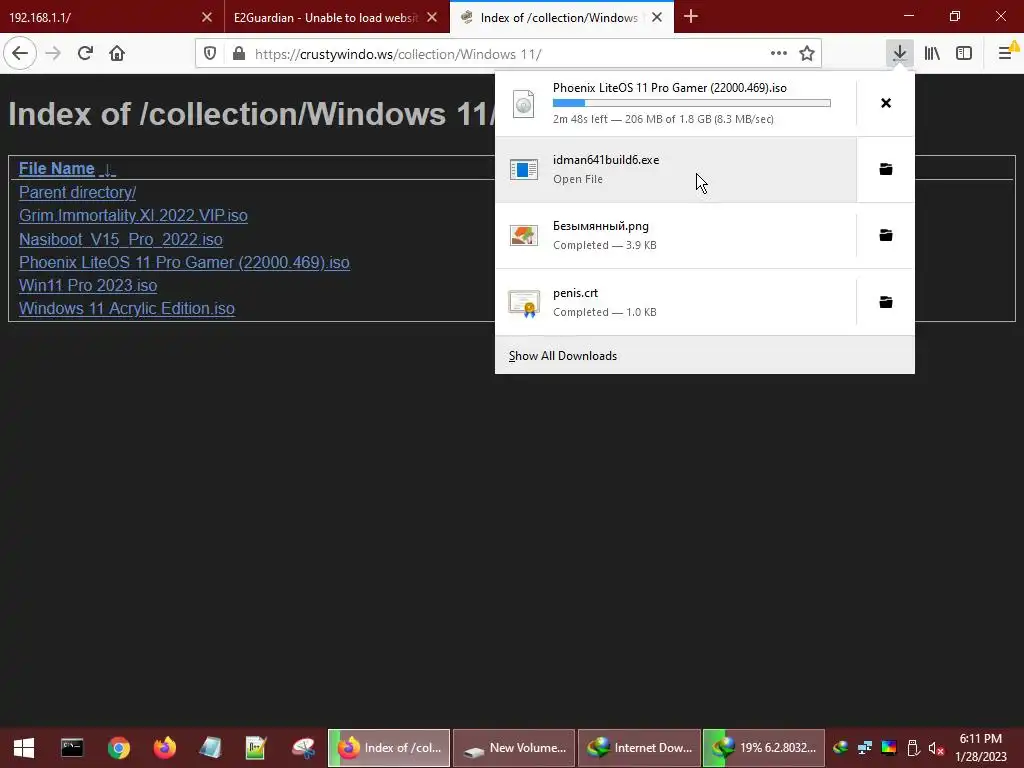Image resolution: width=1024 pixels, height=768 pixels.
Task: Switch to New Volume taskbar window
Action: pos(514,748)
